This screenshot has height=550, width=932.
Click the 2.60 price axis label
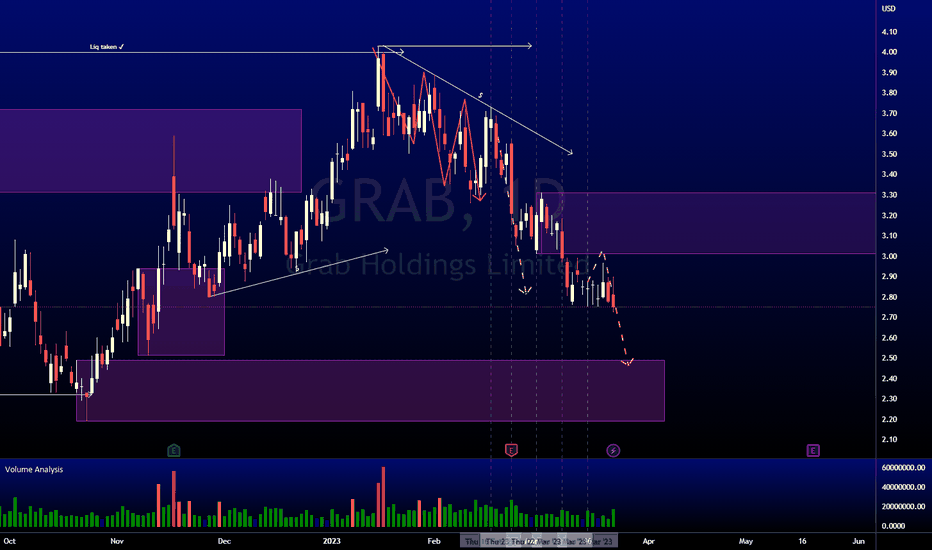tap(889, 338)
